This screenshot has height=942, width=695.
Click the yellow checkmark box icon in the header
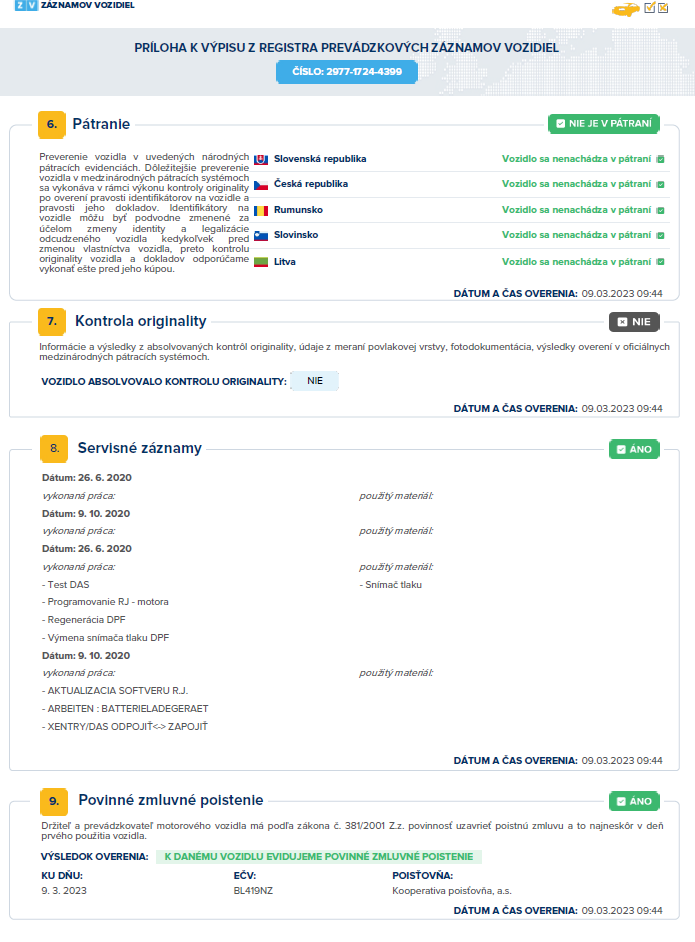click(x=649, y=8)
